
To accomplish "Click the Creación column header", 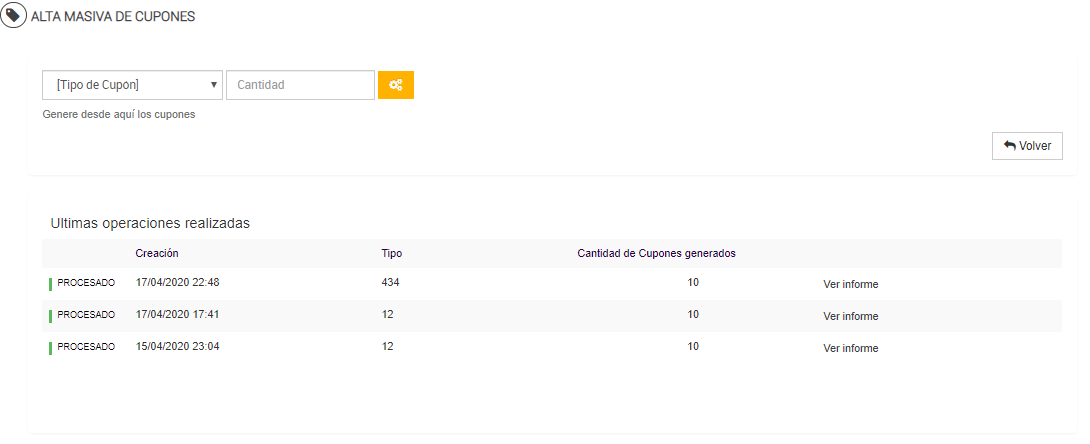I will [x=157, y=253].
